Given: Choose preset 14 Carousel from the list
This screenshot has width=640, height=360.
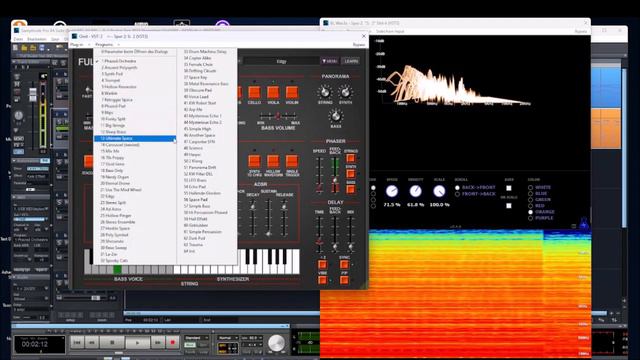Looking at the screenshot, I should pos(135,145).
